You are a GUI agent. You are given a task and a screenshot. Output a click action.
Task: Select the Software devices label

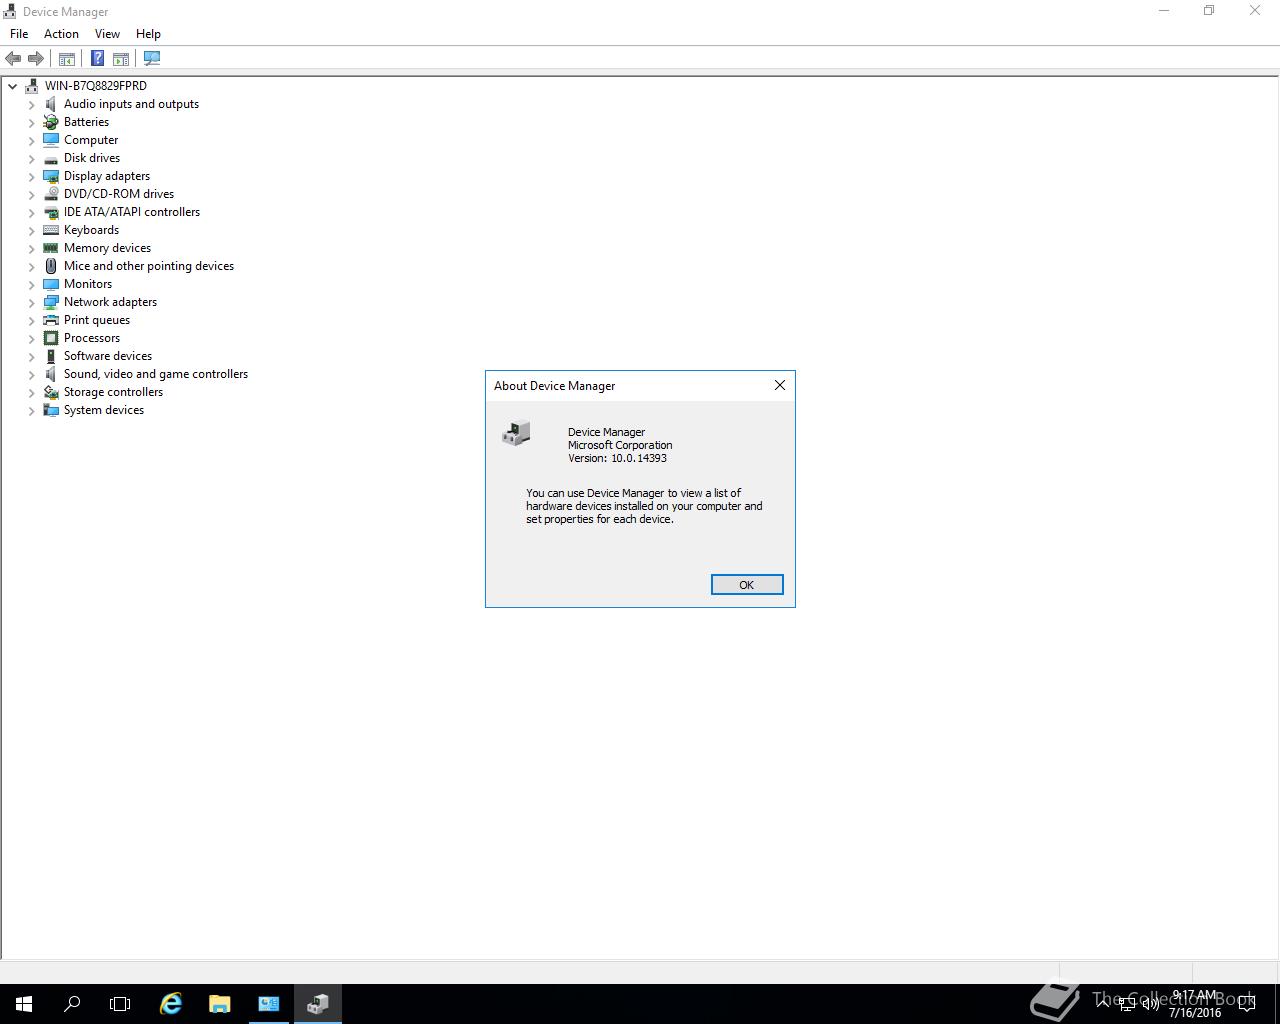point(108,356)
